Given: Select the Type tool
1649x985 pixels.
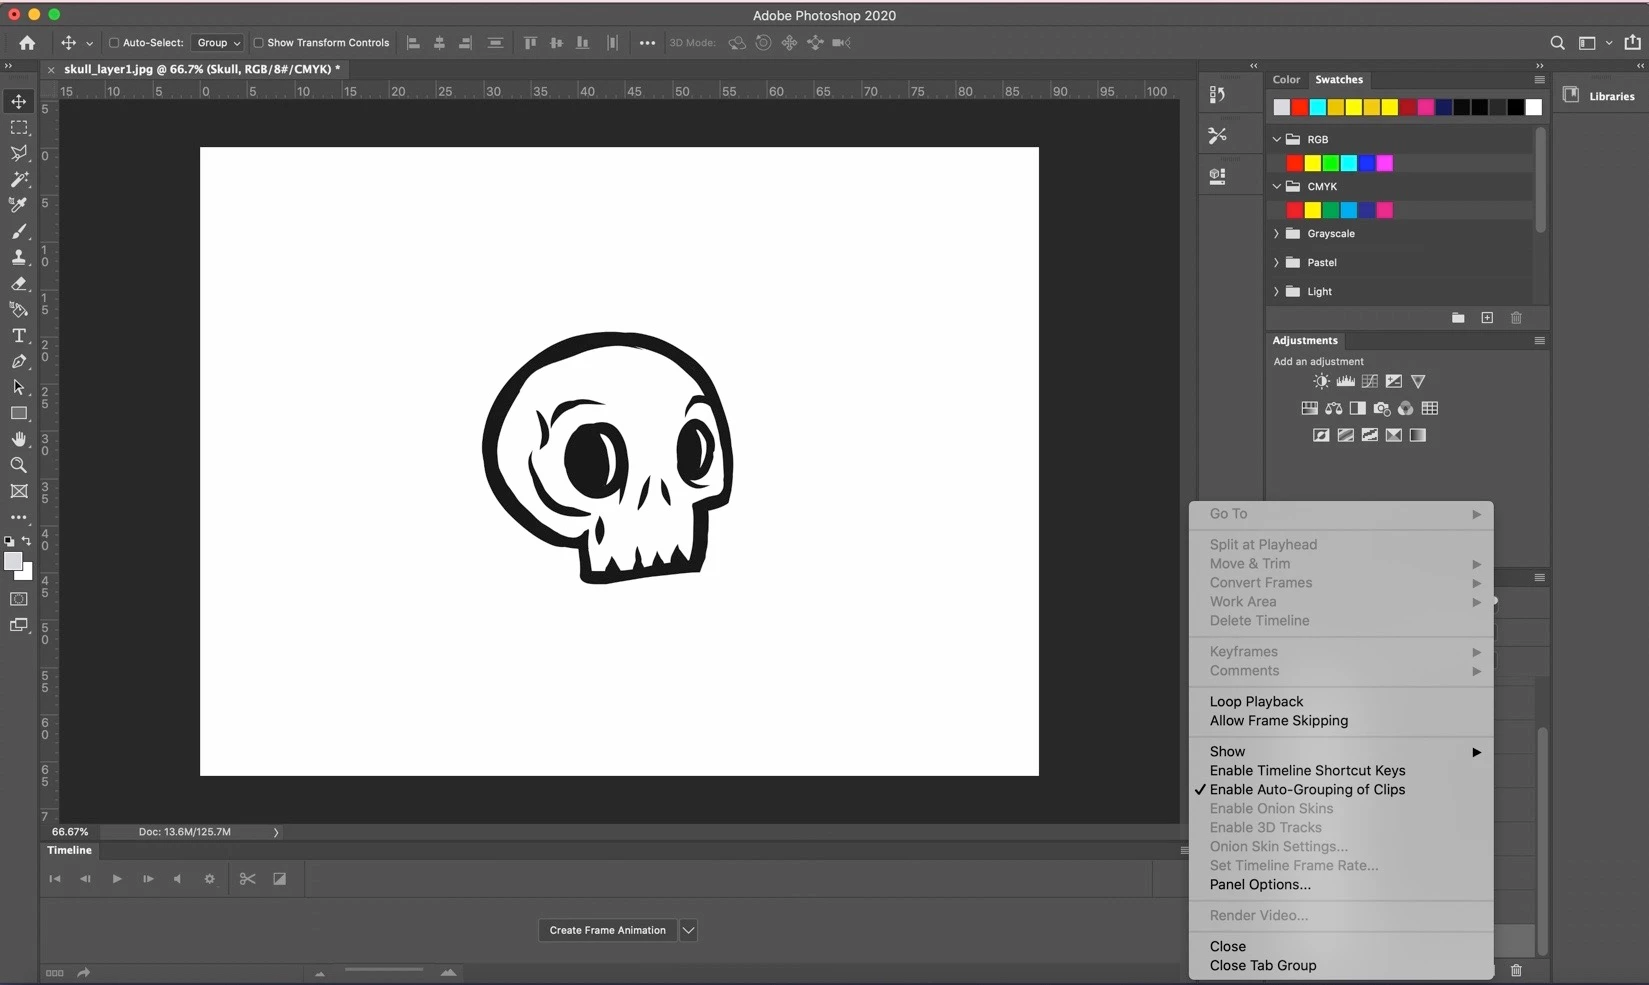Looking at the screenshot, I should coord(19,335).
